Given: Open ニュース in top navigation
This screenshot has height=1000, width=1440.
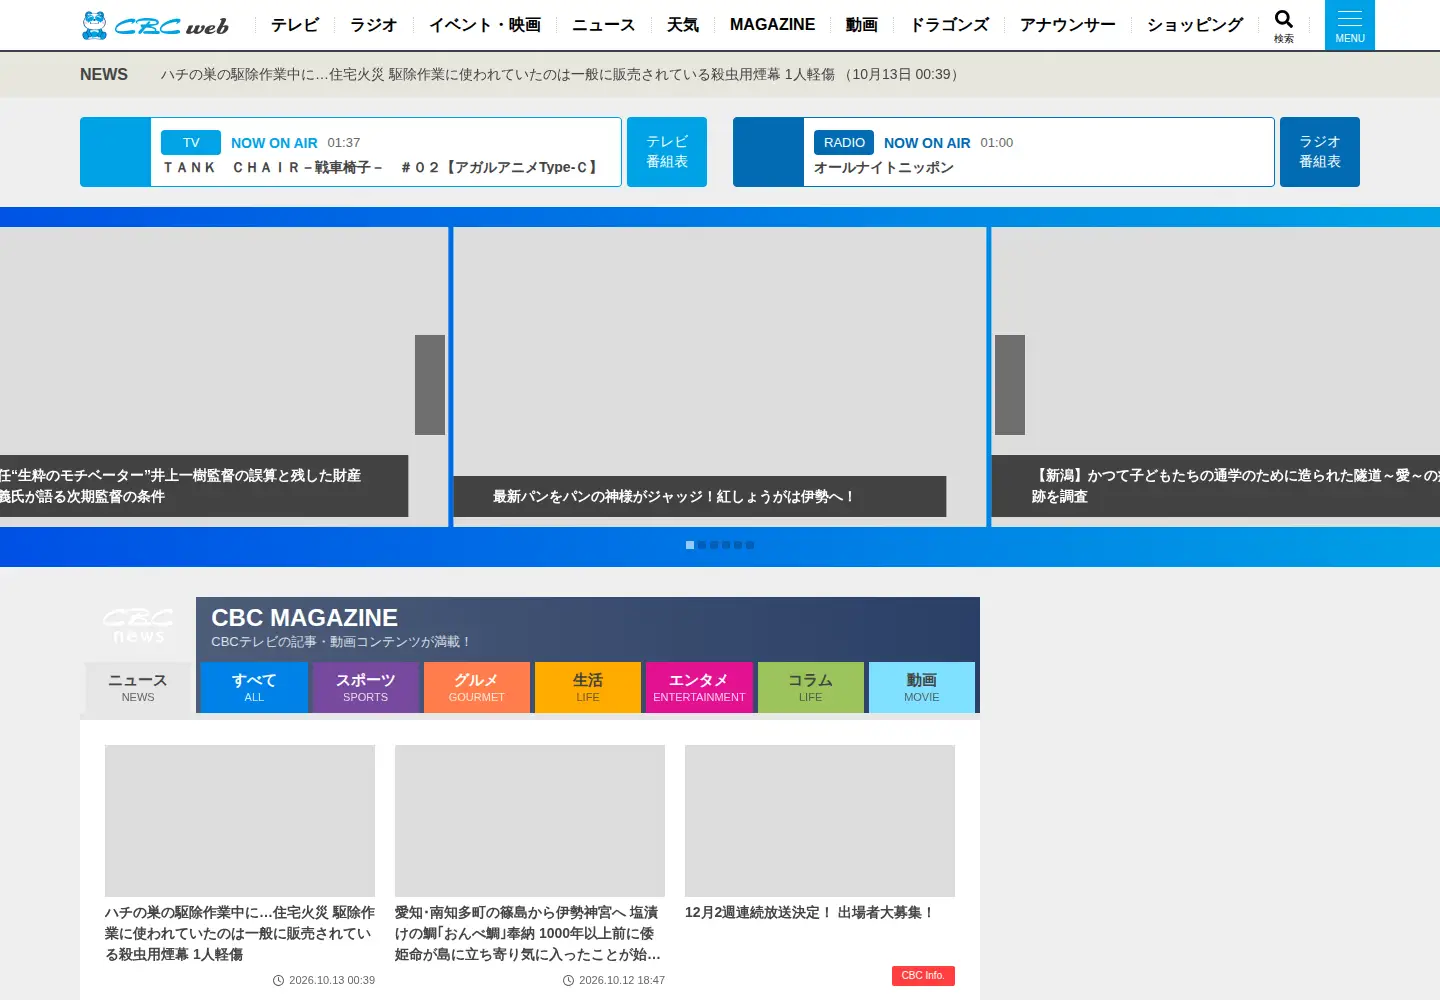Looking at the screenshot, I should (604, 24).
